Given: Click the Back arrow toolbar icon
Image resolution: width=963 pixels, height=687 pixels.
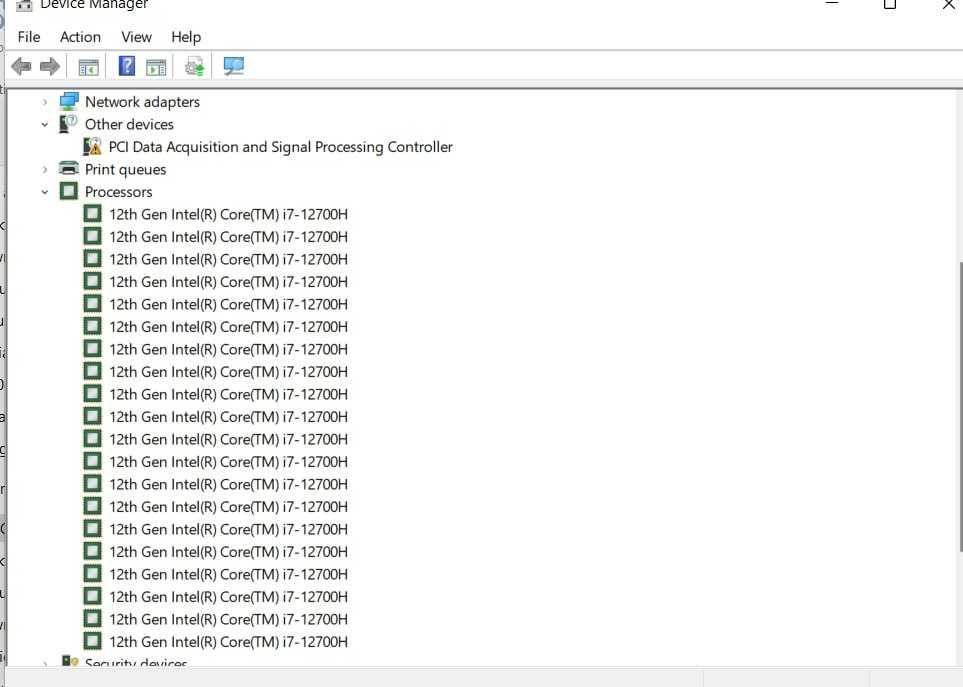Looking at the screenshot, I should [x=21, y=66].
